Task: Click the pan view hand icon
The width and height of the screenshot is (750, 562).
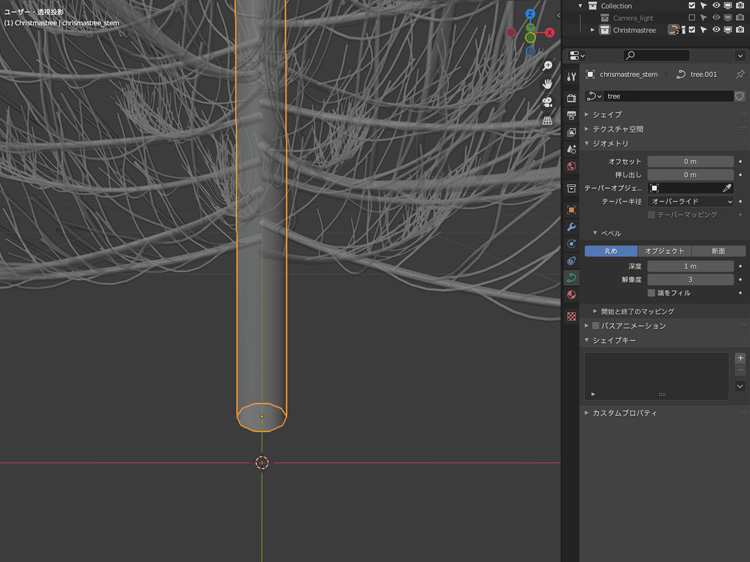Action: [547, 84]
